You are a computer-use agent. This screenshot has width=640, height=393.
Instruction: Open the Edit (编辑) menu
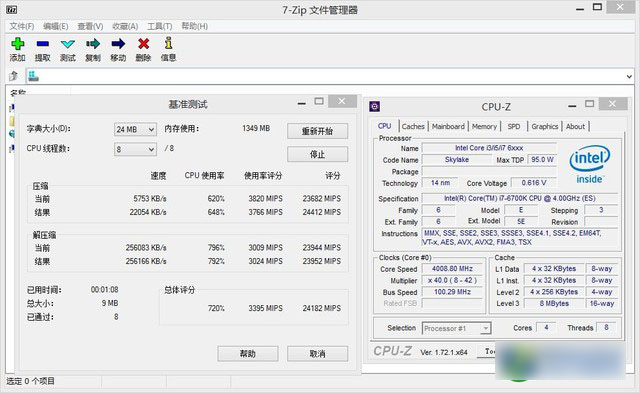pos(56,27)
